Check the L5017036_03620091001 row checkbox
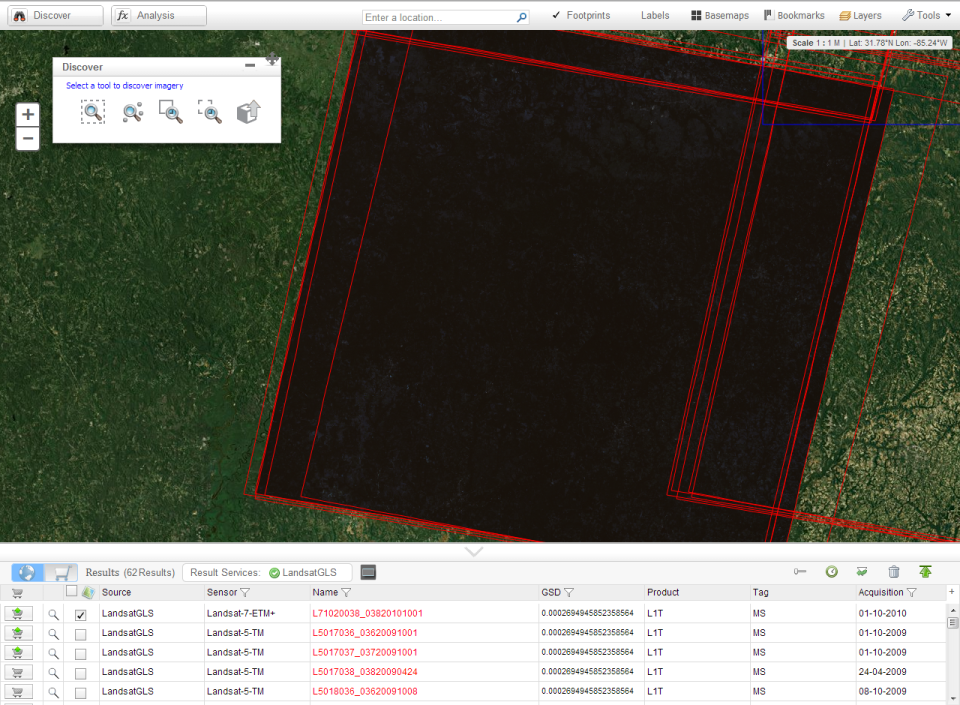Screen dimensions: 960x705 tap(80, 634)
